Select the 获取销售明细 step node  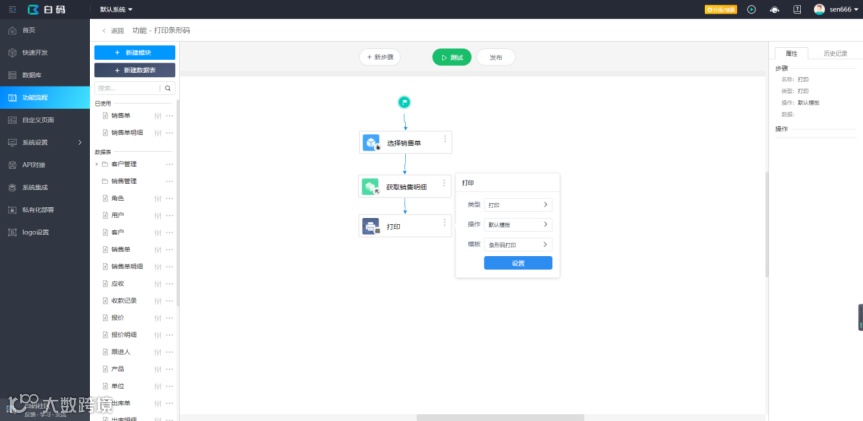405,186
